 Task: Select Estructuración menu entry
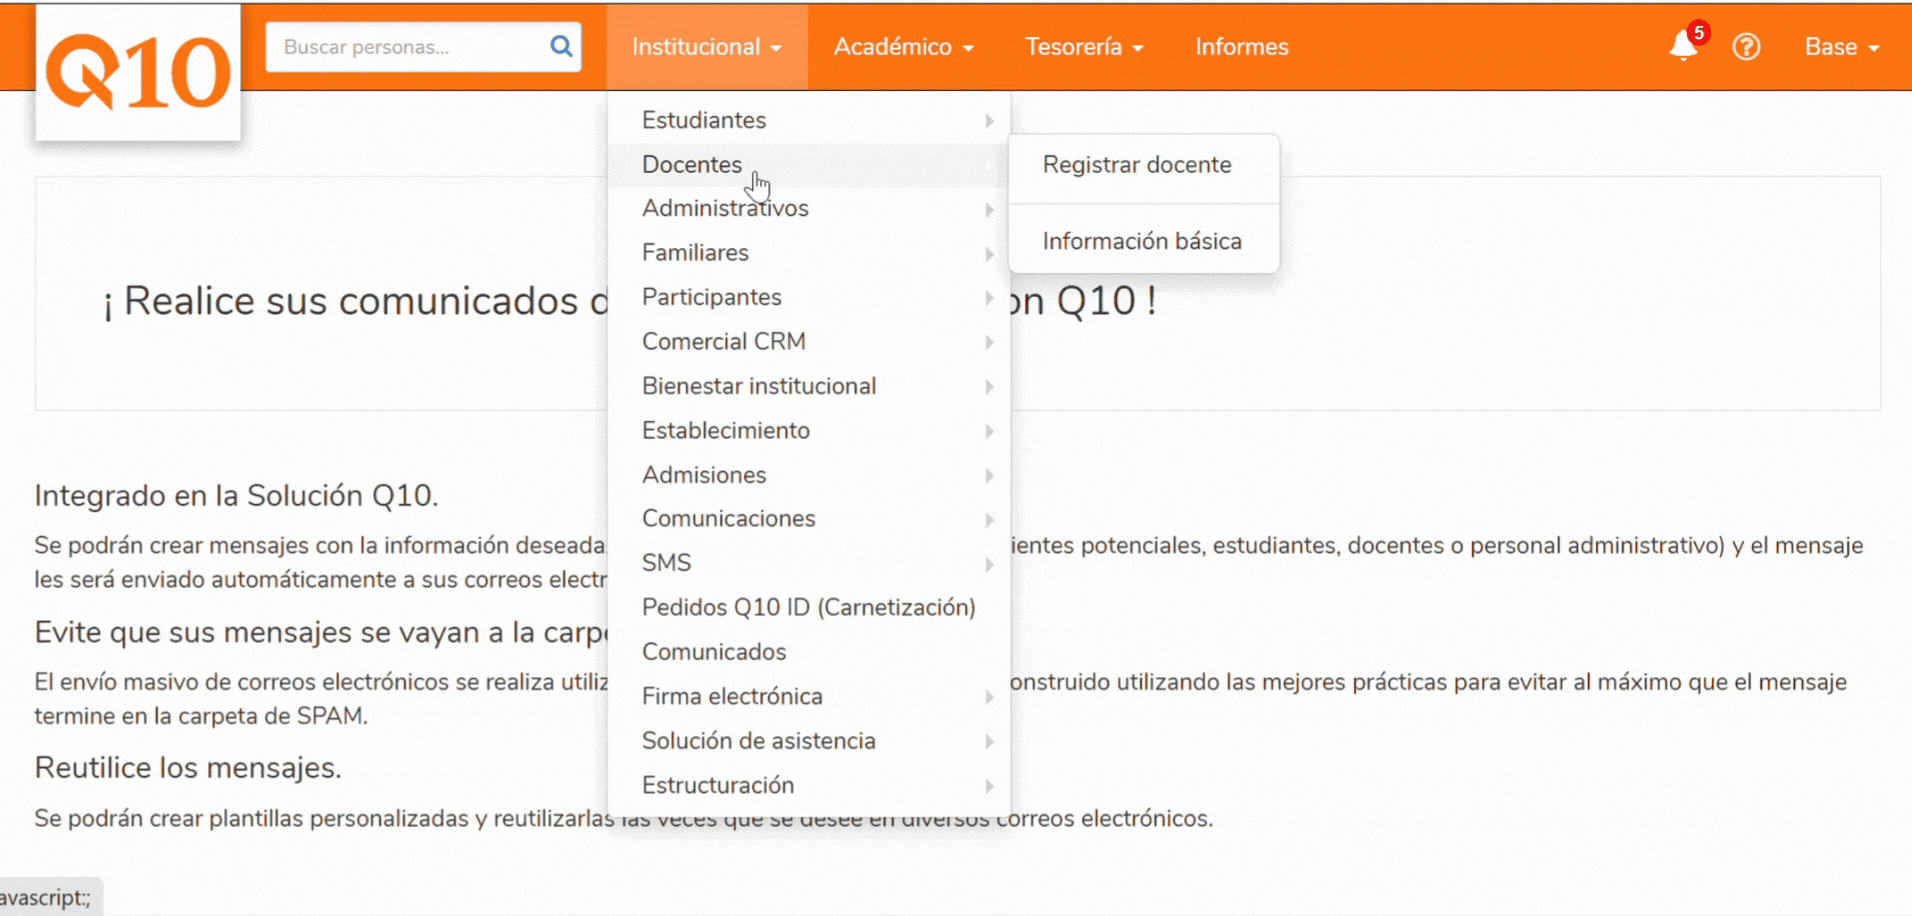point(808,786)
